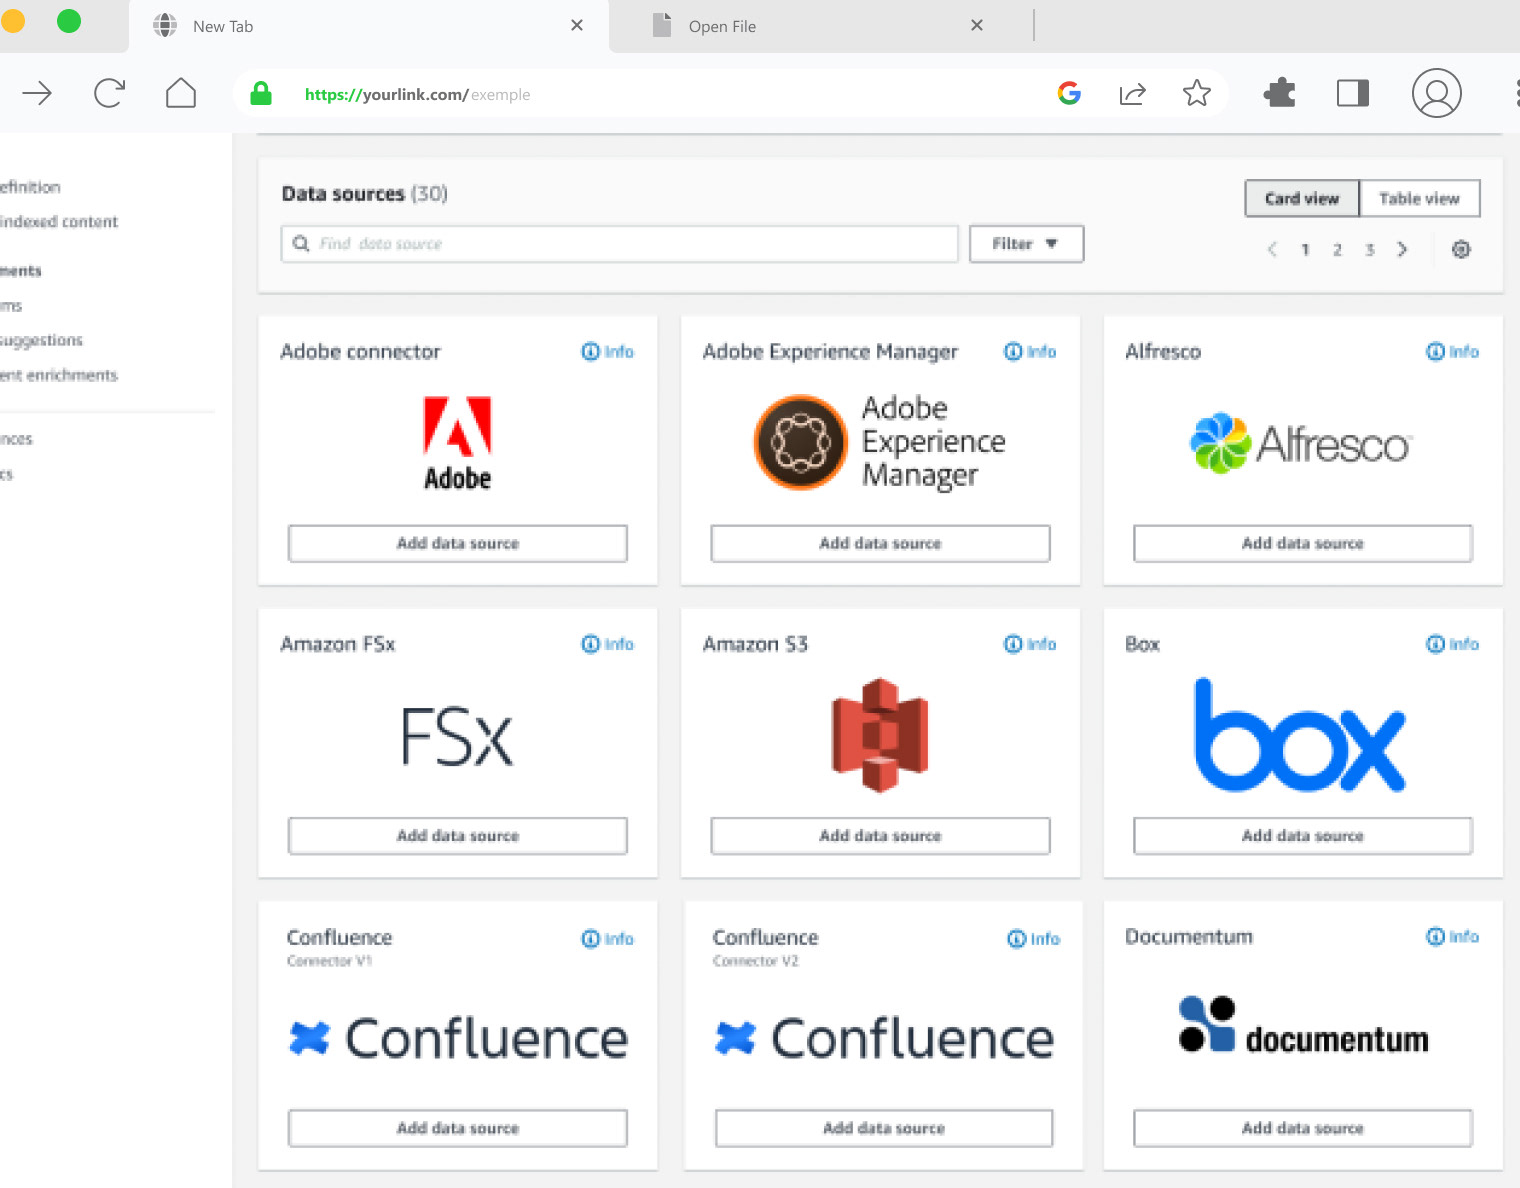Go to page 1 of data sources
Screen dimensions: 1520x1188
click(x=1305, y=249)
